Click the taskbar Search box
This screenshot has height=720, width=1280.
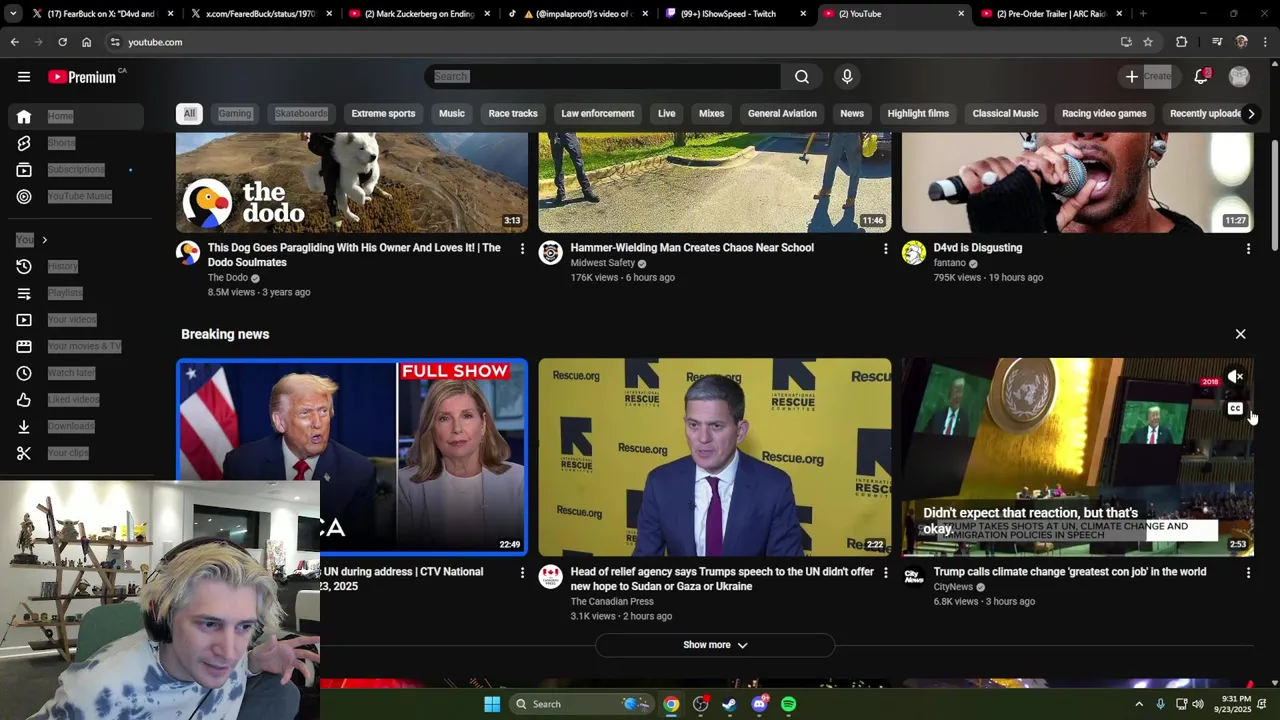coord(583,704)
